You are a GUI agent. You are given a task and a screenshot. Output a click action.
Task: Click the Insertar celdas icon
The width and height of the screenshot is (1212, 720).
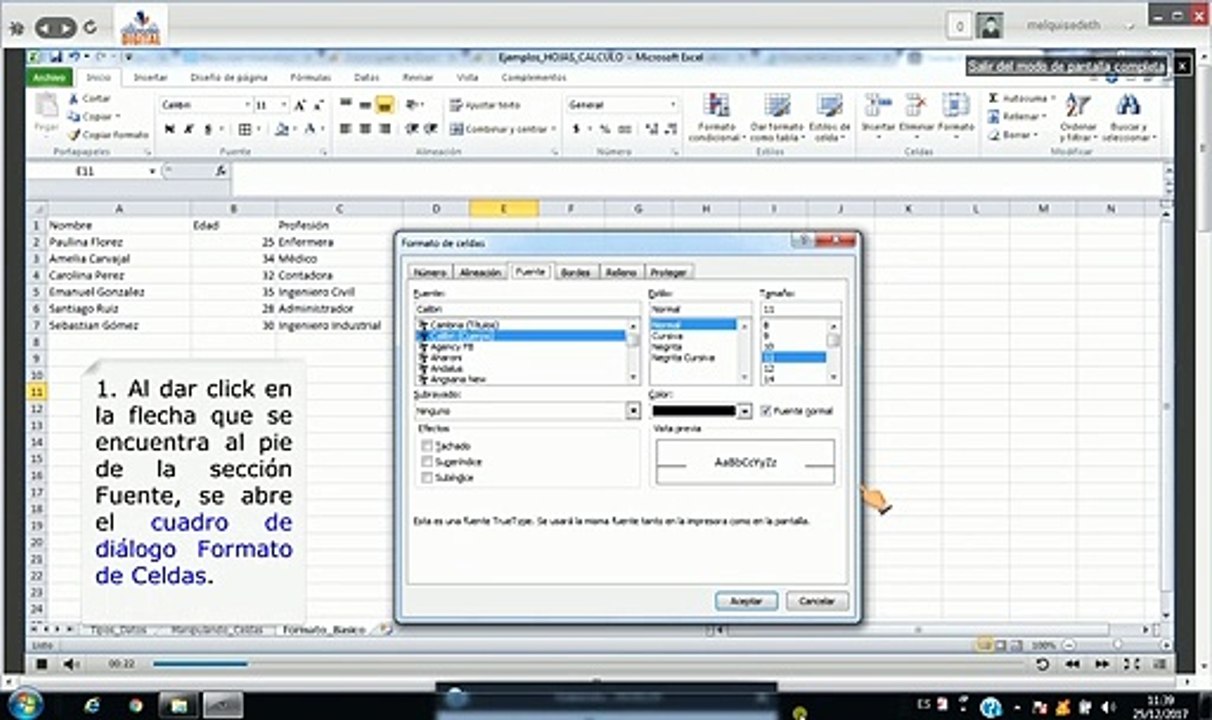coord(877,106)
